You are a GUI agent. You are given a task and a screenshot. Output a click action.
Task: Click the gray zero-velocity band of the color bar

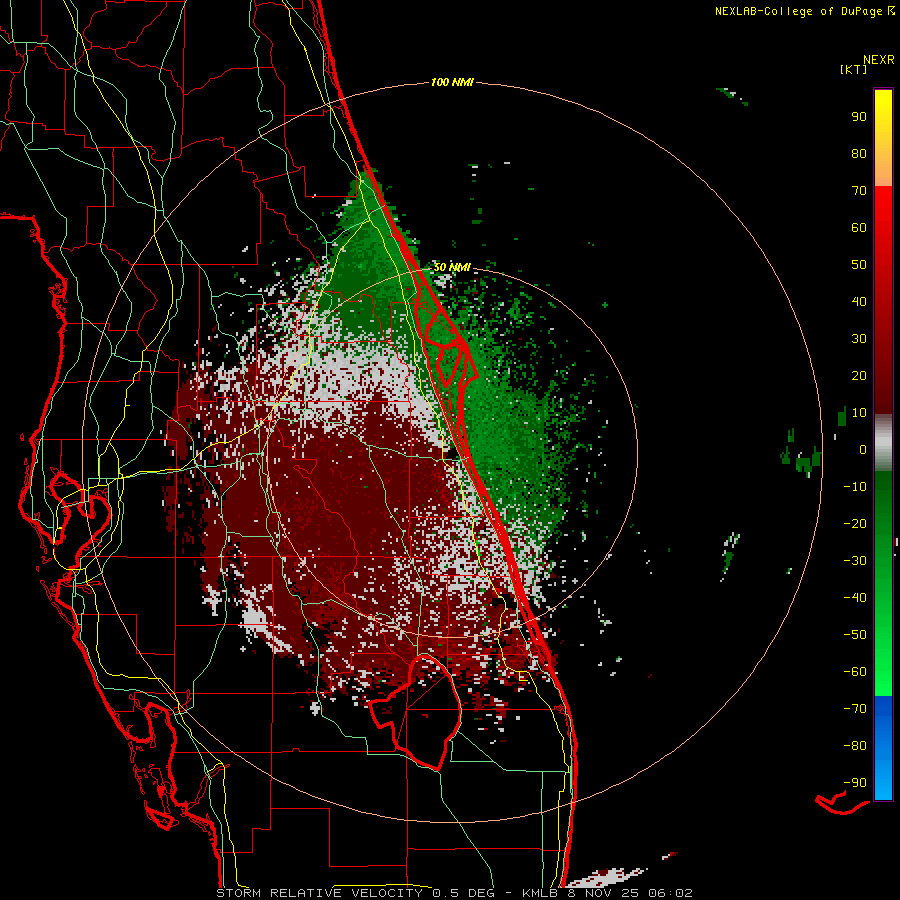(x=883, y=443)
